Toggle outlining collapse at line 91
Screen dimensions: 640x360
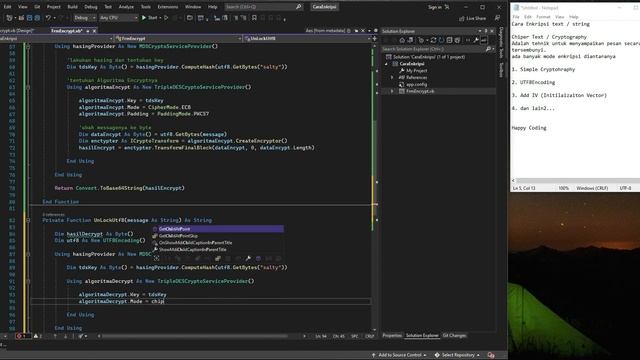pos(28,281)
